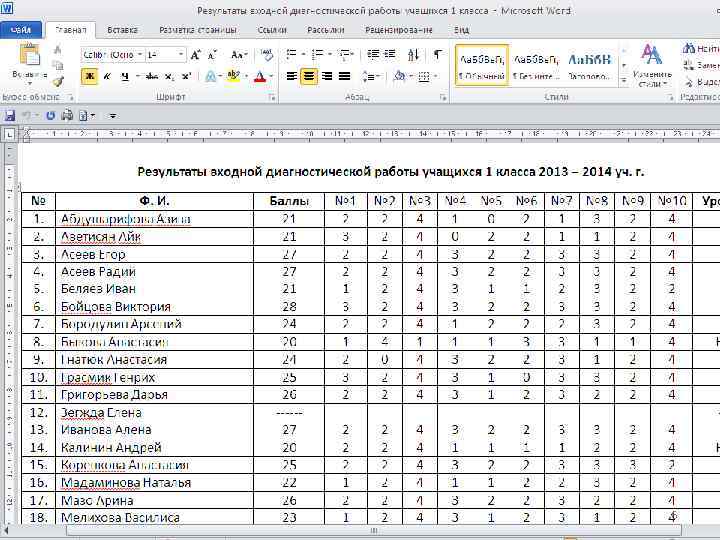
Task: Open Font dialog launcher
Action: click(x=272, y=97)
